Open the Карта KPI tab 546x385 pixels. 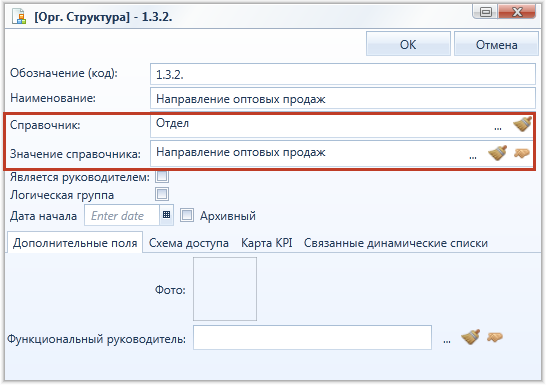click(266, 243)
